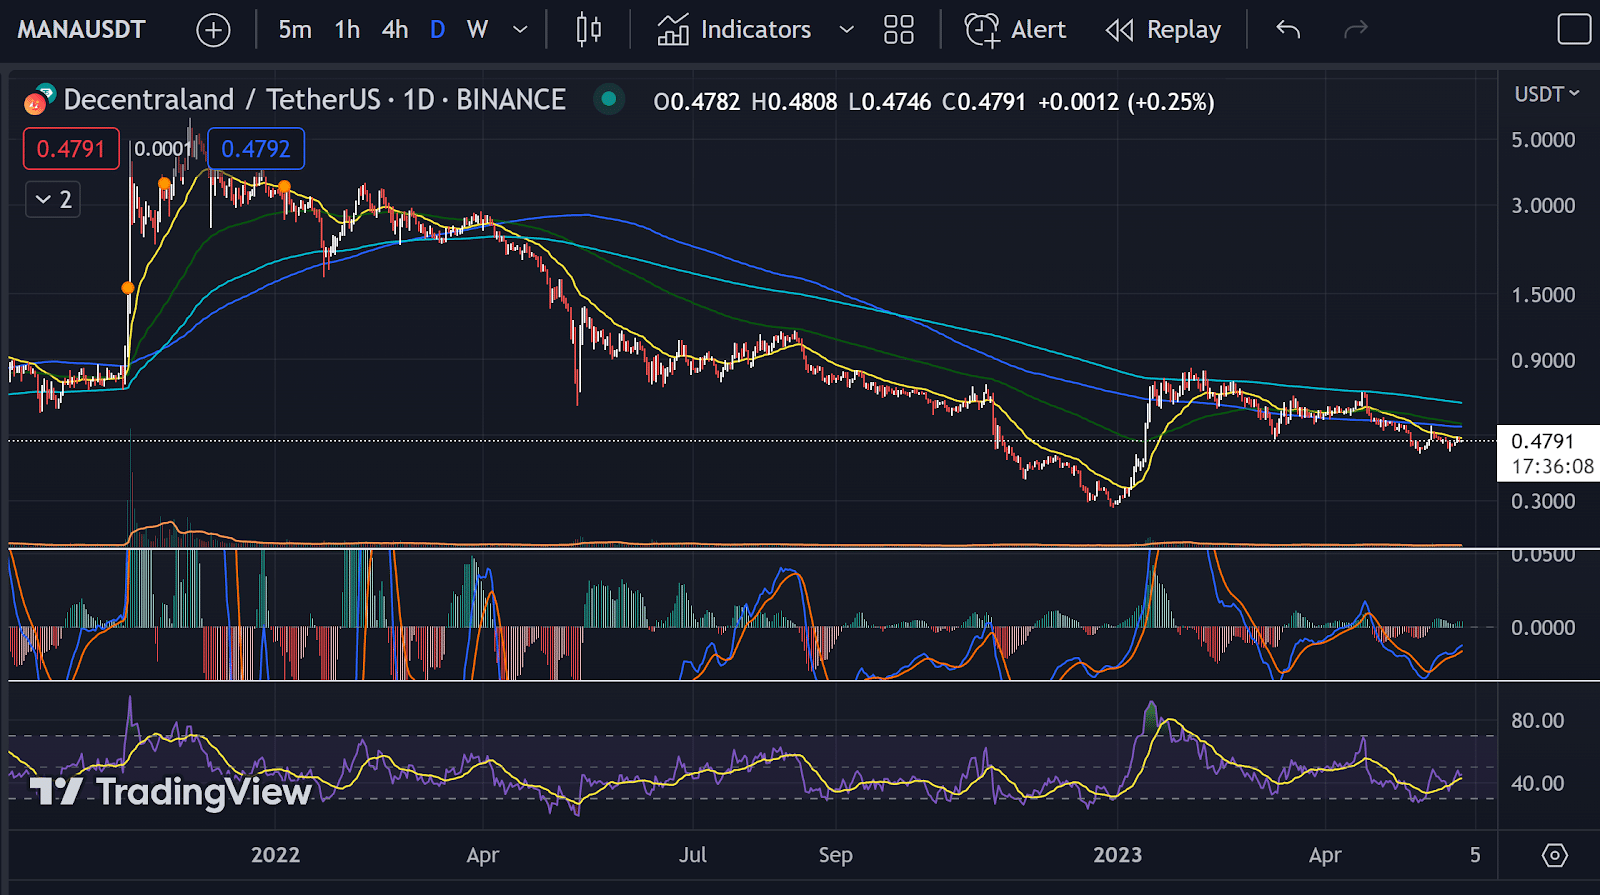Click the 0.9000 price scale label
1600x895 pixels.
[x=1543, y=360]
